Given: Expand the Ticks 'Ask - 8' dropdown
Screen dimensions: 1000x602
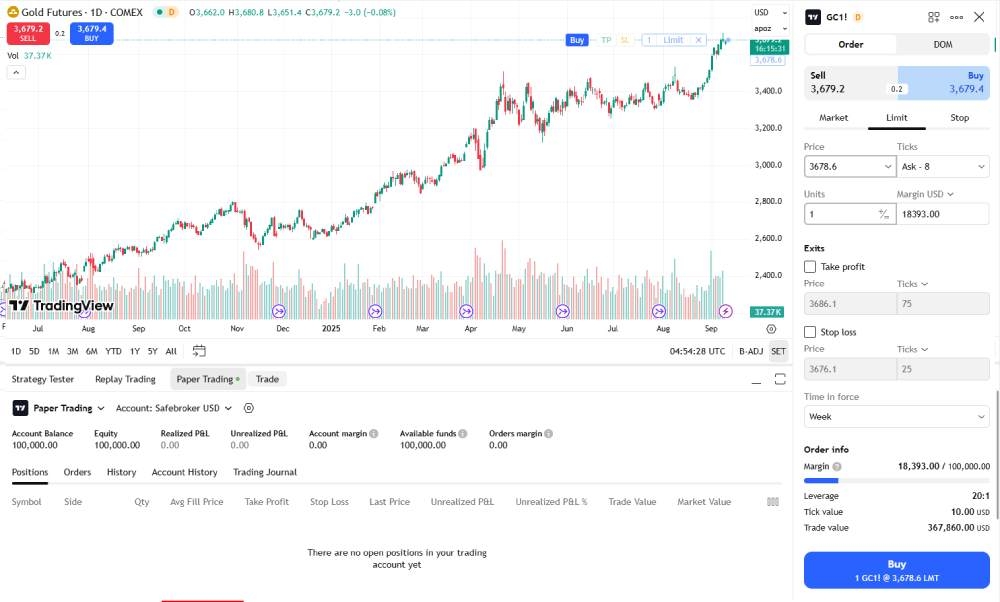Looking at the screenshot, I should click(942, 167).
